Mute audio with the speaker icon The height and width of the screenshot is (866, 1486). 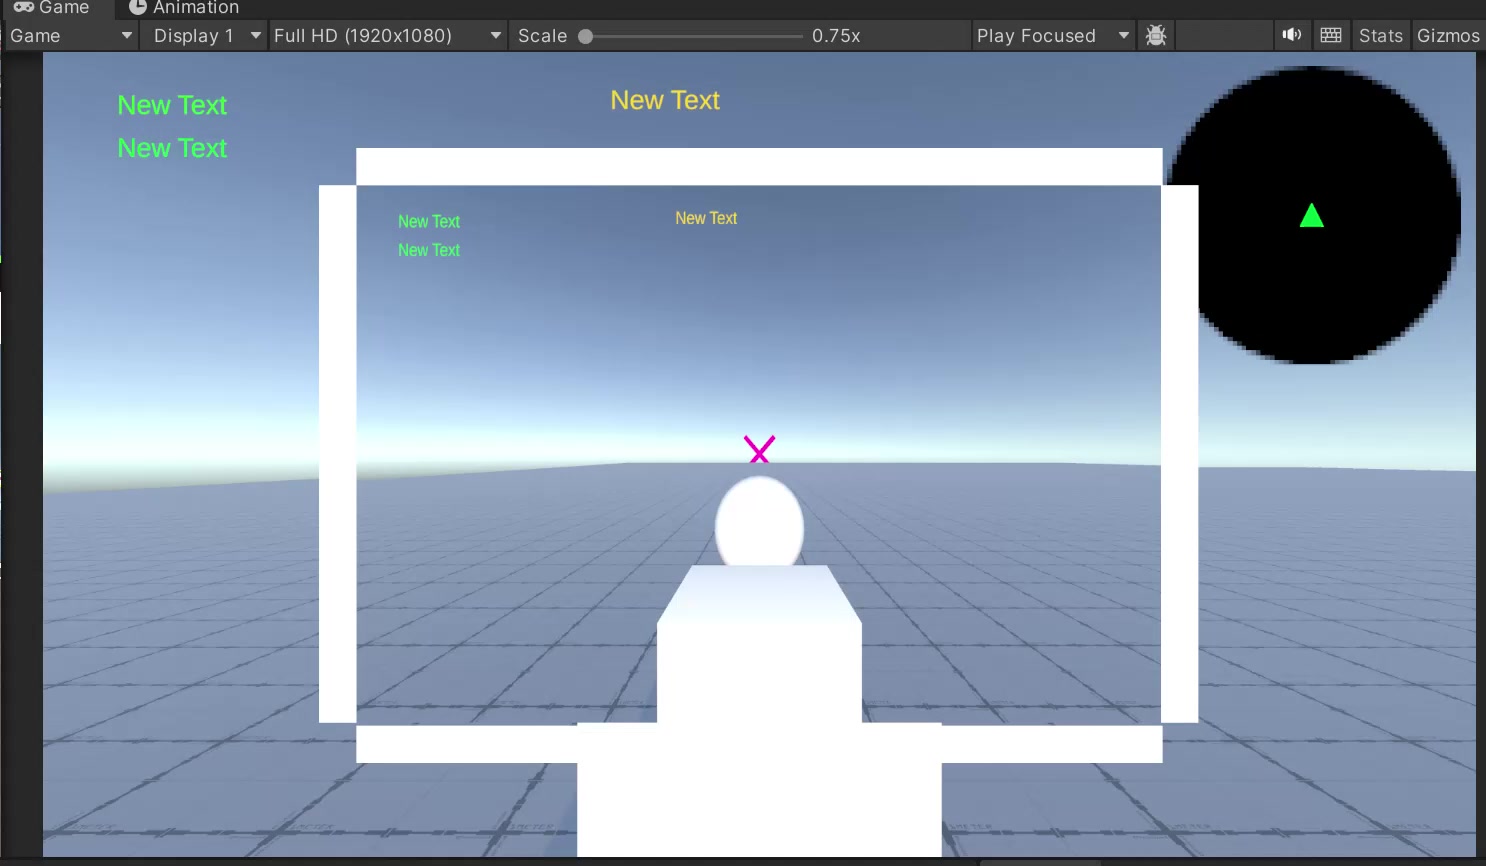tap(1291, 35)
